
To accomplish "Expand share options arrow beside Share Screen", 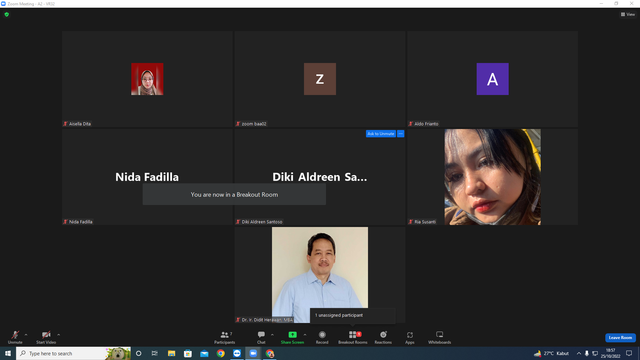I will coord(305,335).
